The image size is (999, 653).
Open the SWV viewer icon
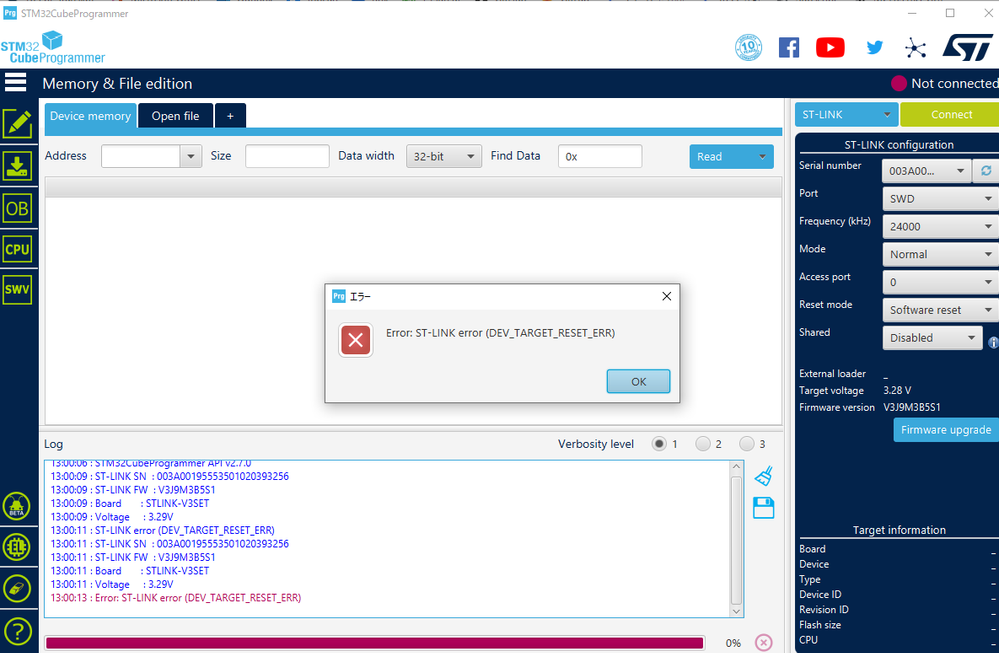tap(17, 290)
